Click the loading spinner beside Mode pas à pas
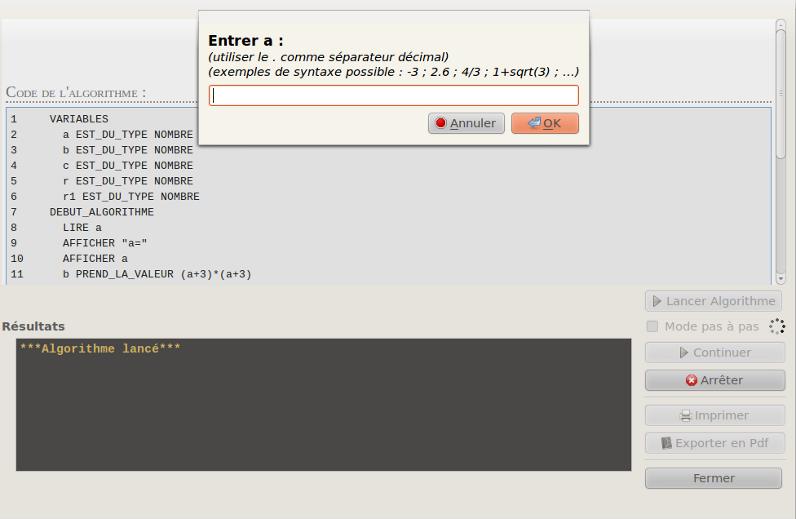This screenshot has width=796, height=519. pyautogui.click(x=776, y=326)
